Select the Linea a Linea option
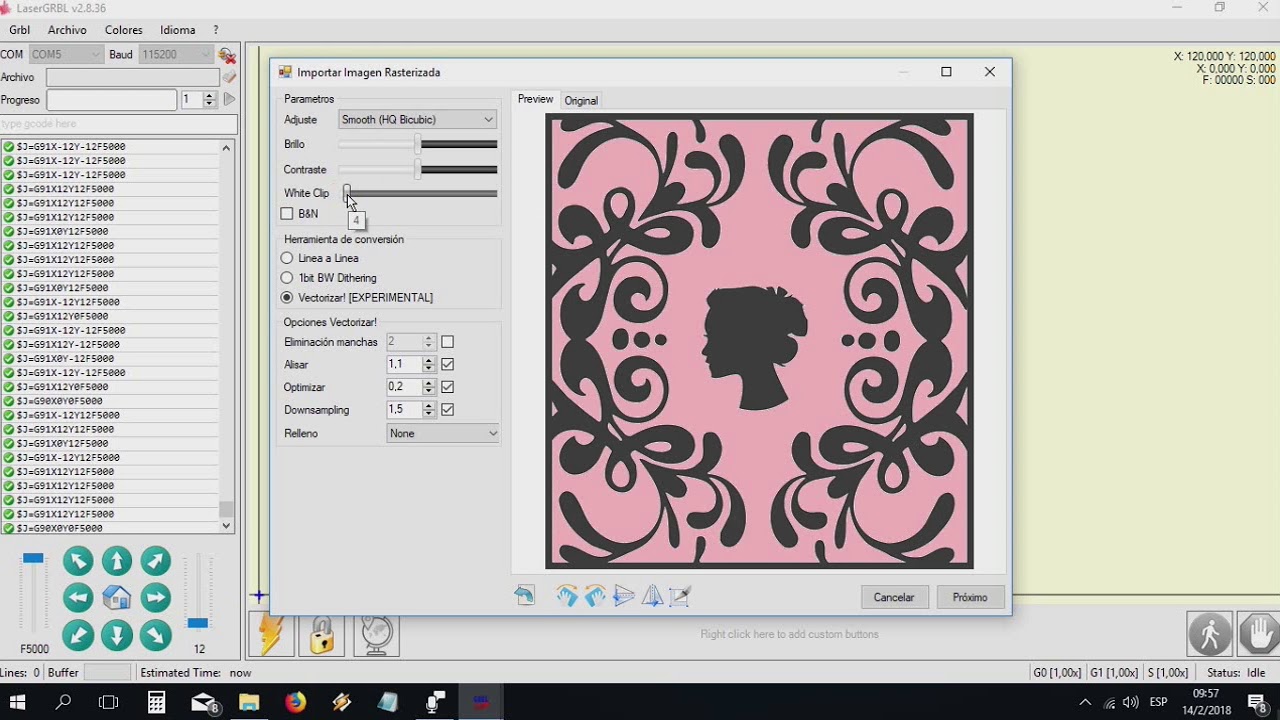Screen dimensions: 1280x720 287,258
